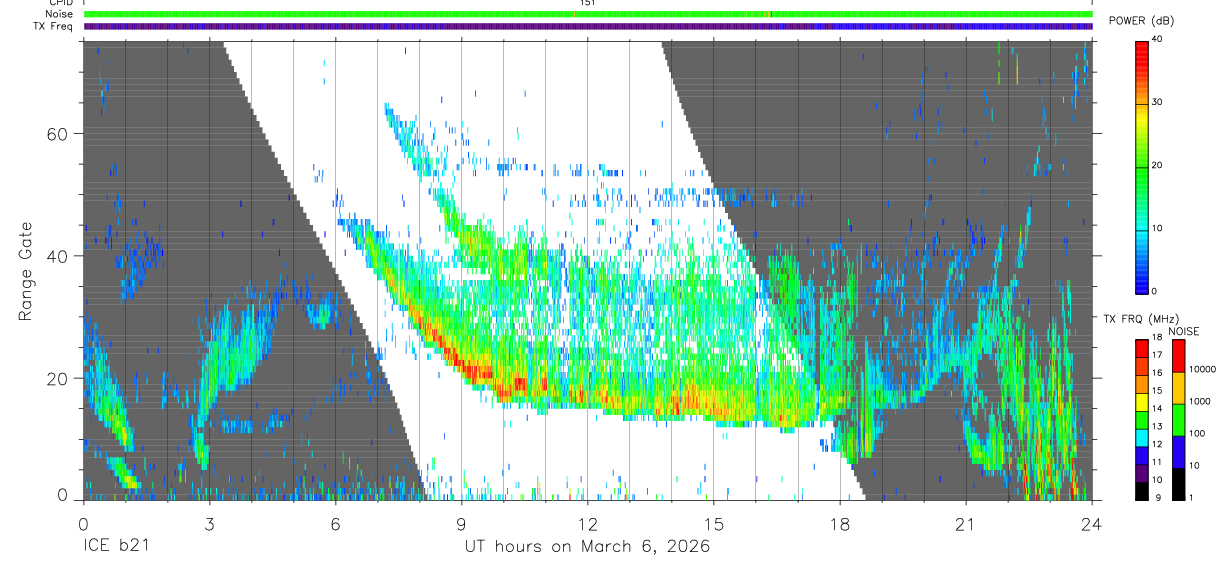Select the 'Range Gate' y-axis label
Image resolution: width=1228 pixels, height=567 pixels.
pyautogui.click(x=26, y=271)
